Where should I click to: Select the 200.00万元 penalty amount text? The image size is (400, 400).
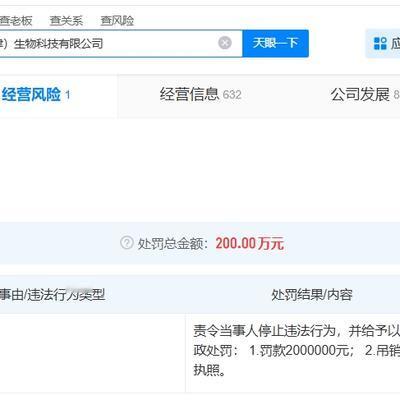[x=250, y=244]
